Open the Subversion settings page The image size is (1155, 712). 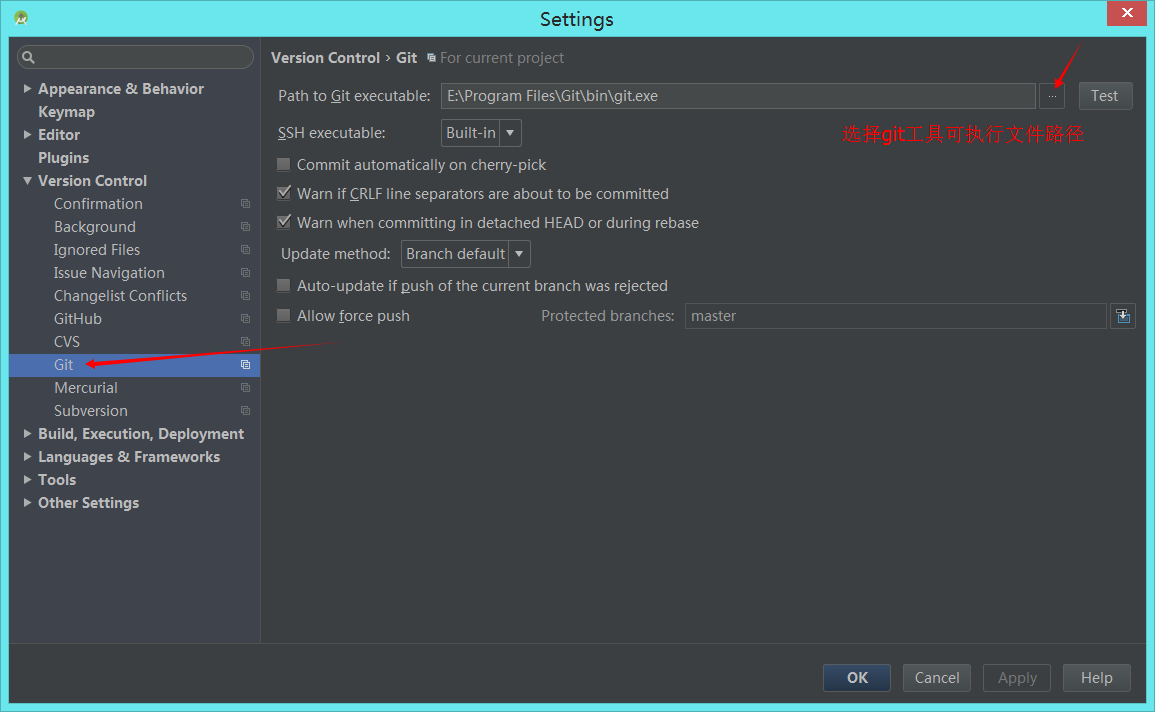91,411
